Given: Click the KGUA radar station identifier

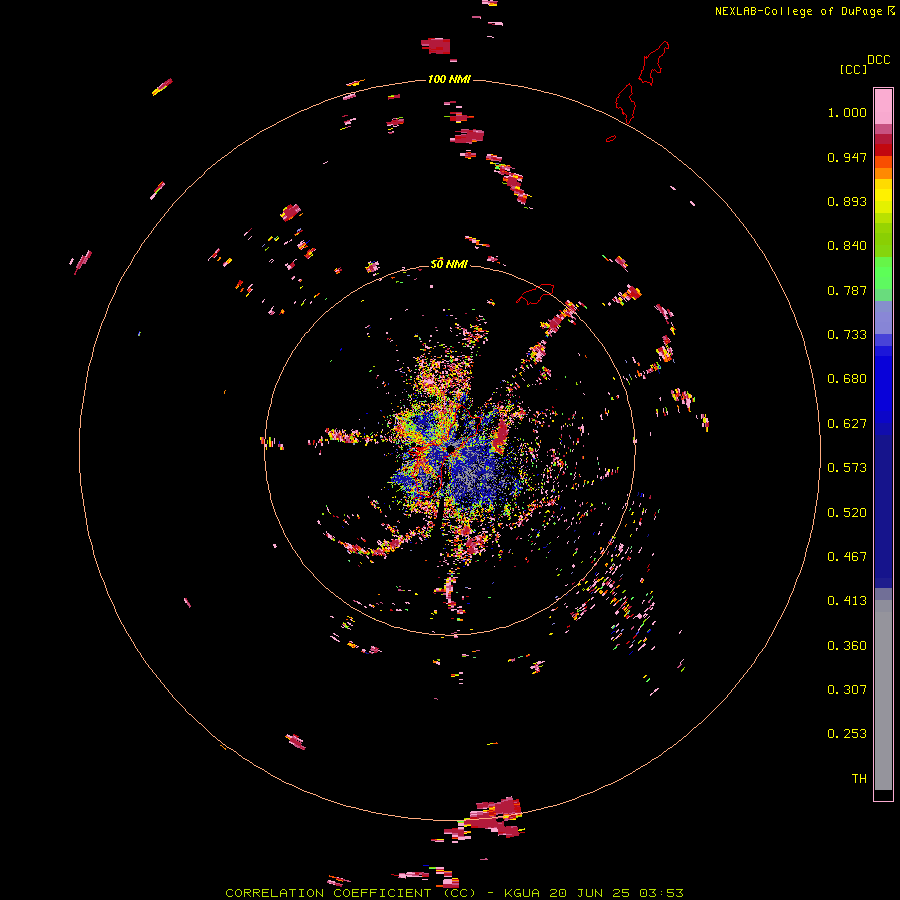Looking at the screenshot, I should tap(522, 893).
